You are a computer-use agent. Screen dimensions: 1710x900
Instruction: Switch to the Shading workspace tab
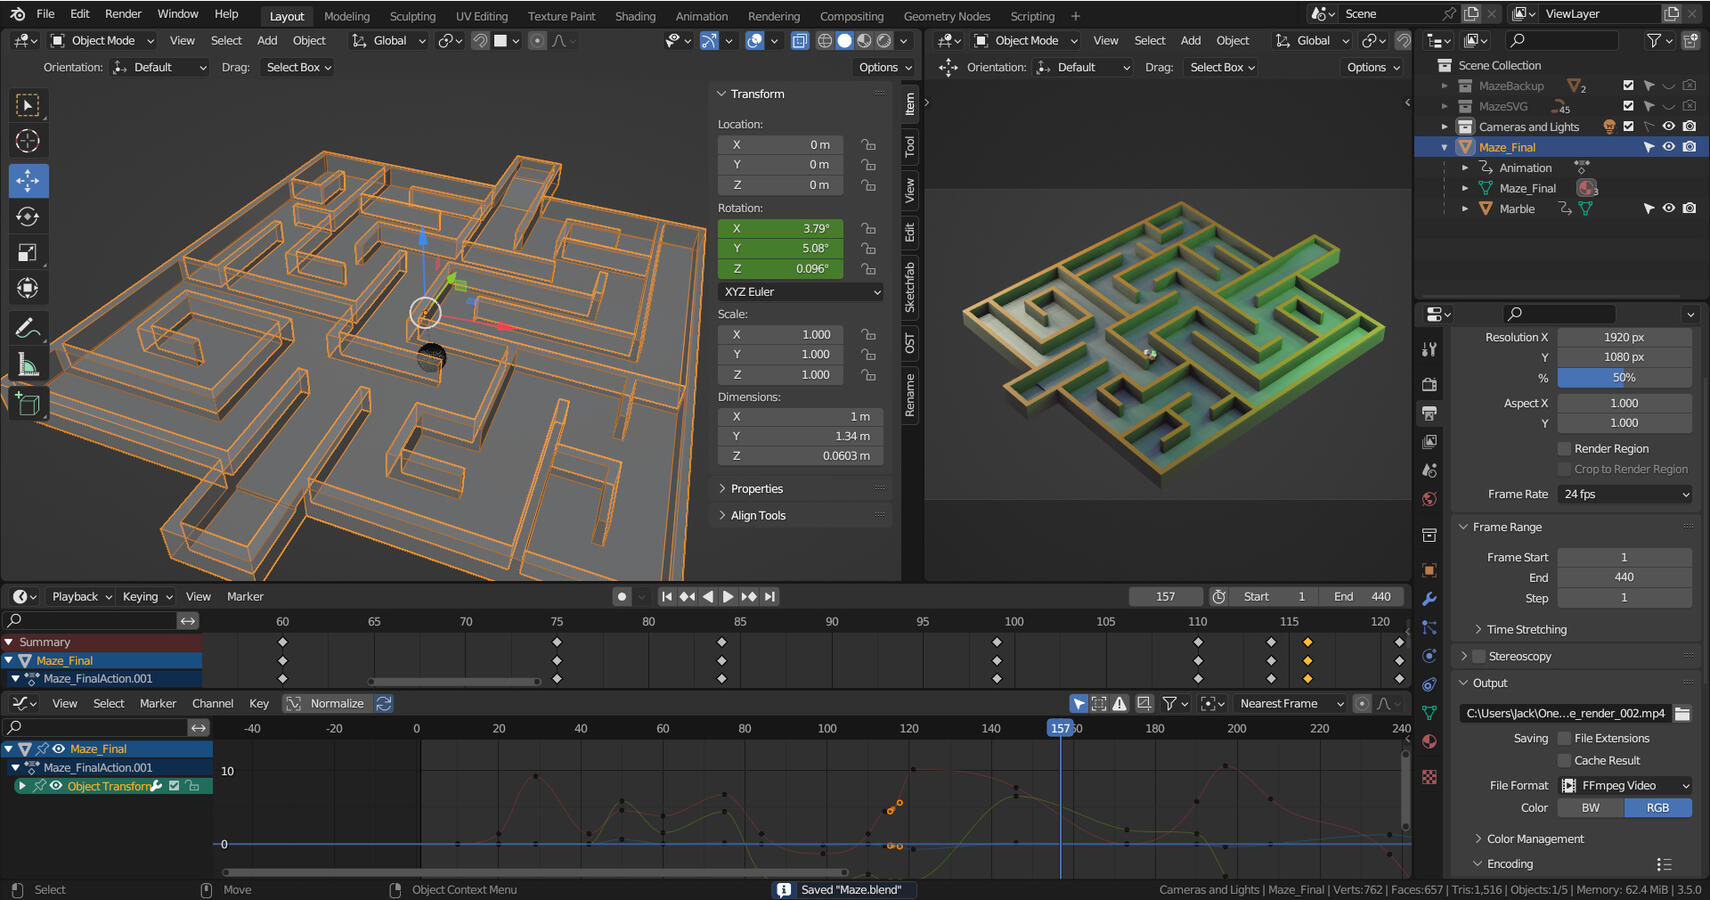[x=635, y=16]
